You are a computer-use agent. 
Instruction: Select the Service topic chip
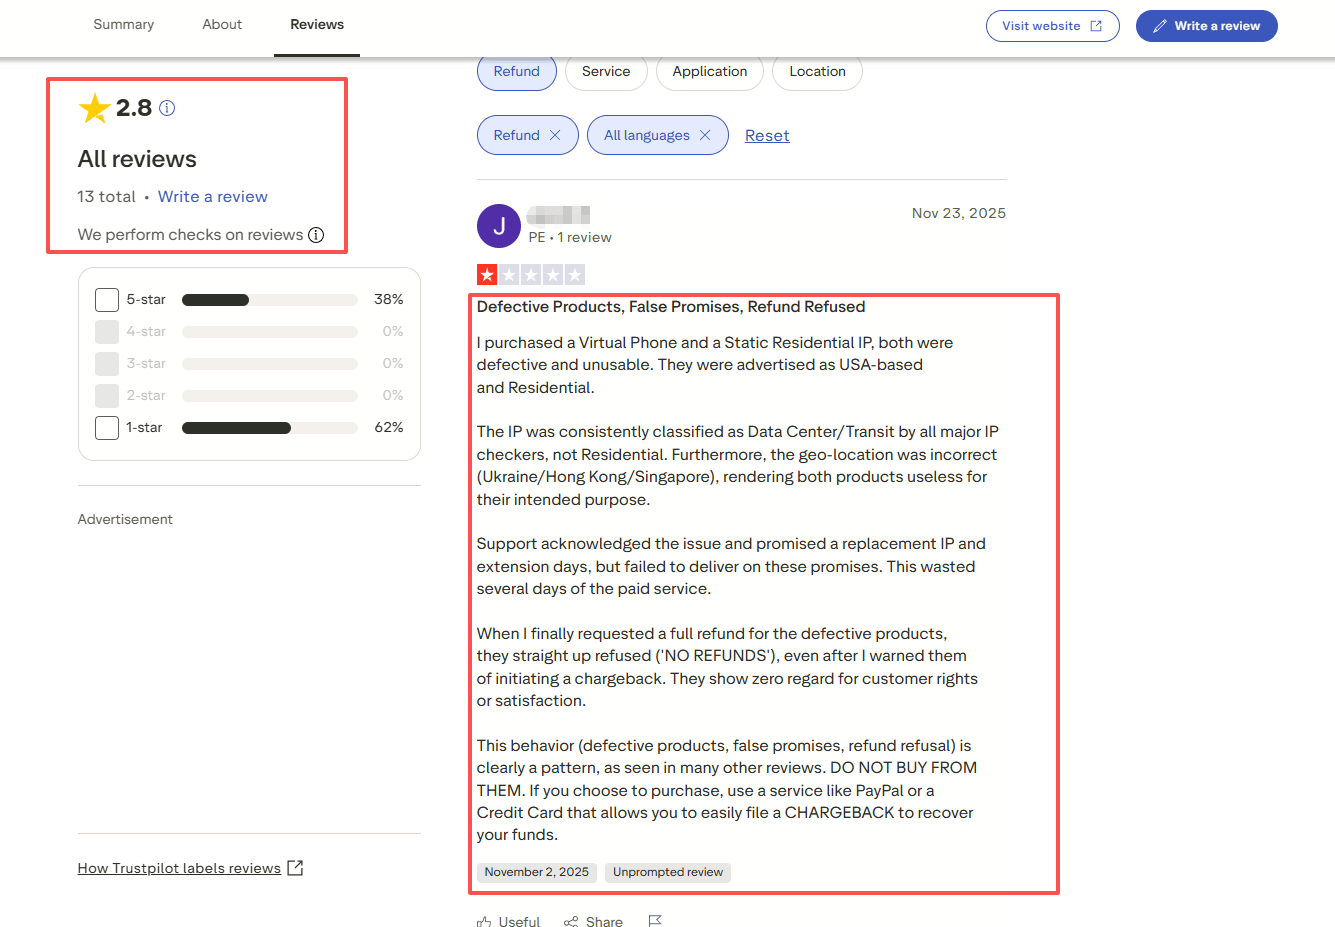coord(606,72)
